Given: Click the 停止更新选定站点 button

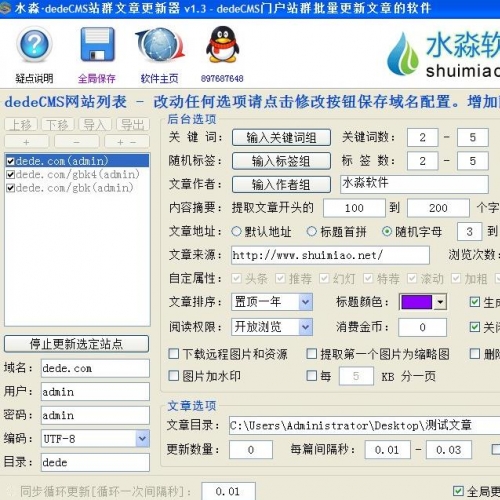Looking at the screenshot, I should point(76,344).
